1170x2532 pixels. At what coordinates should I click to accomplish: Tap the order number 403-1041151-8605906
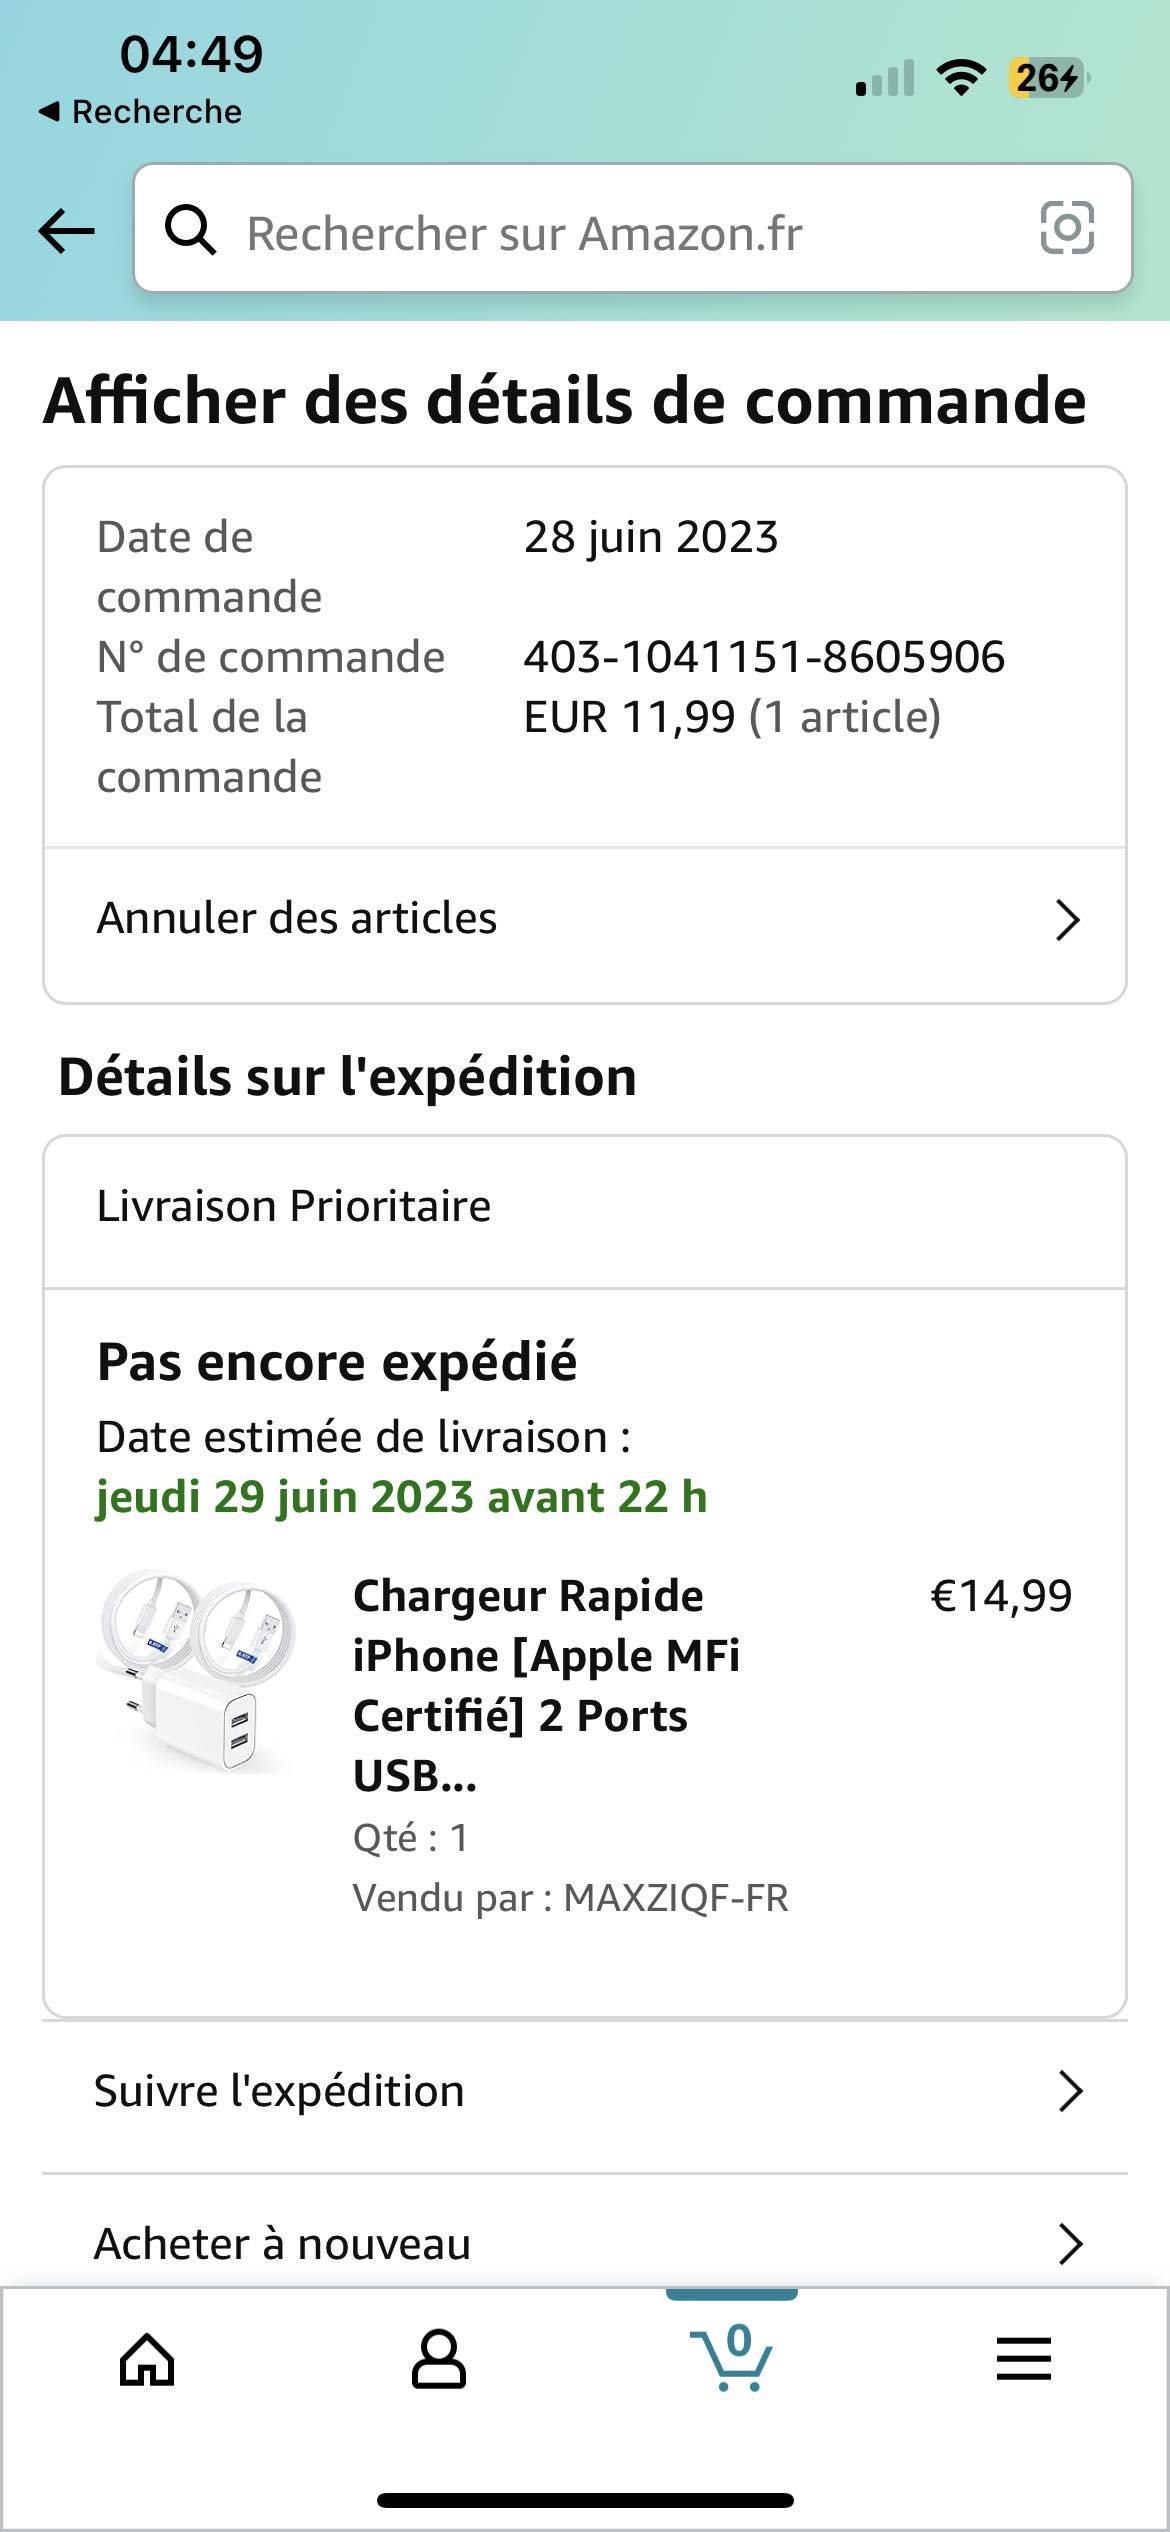pyautogui.click(x=764, y=657)
